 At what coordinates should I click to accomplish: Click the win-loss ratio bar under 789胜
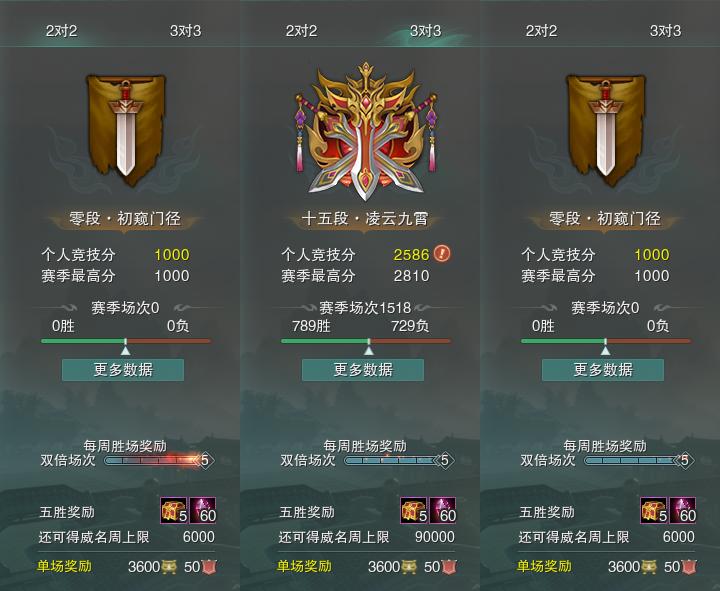click(366, 341)
